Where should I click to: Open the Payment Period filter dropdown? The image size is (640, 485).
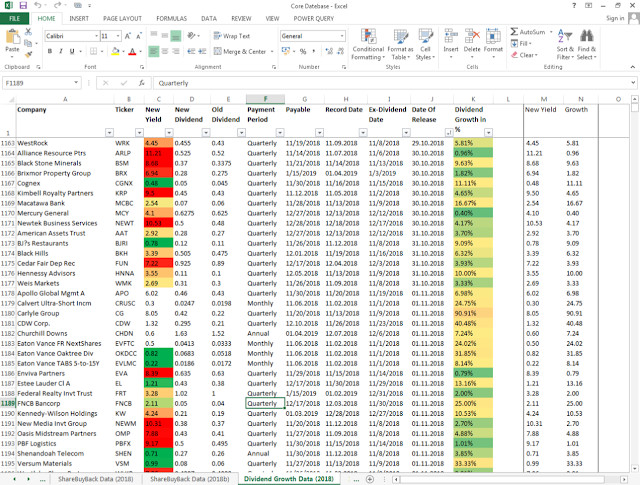point(280,132)
